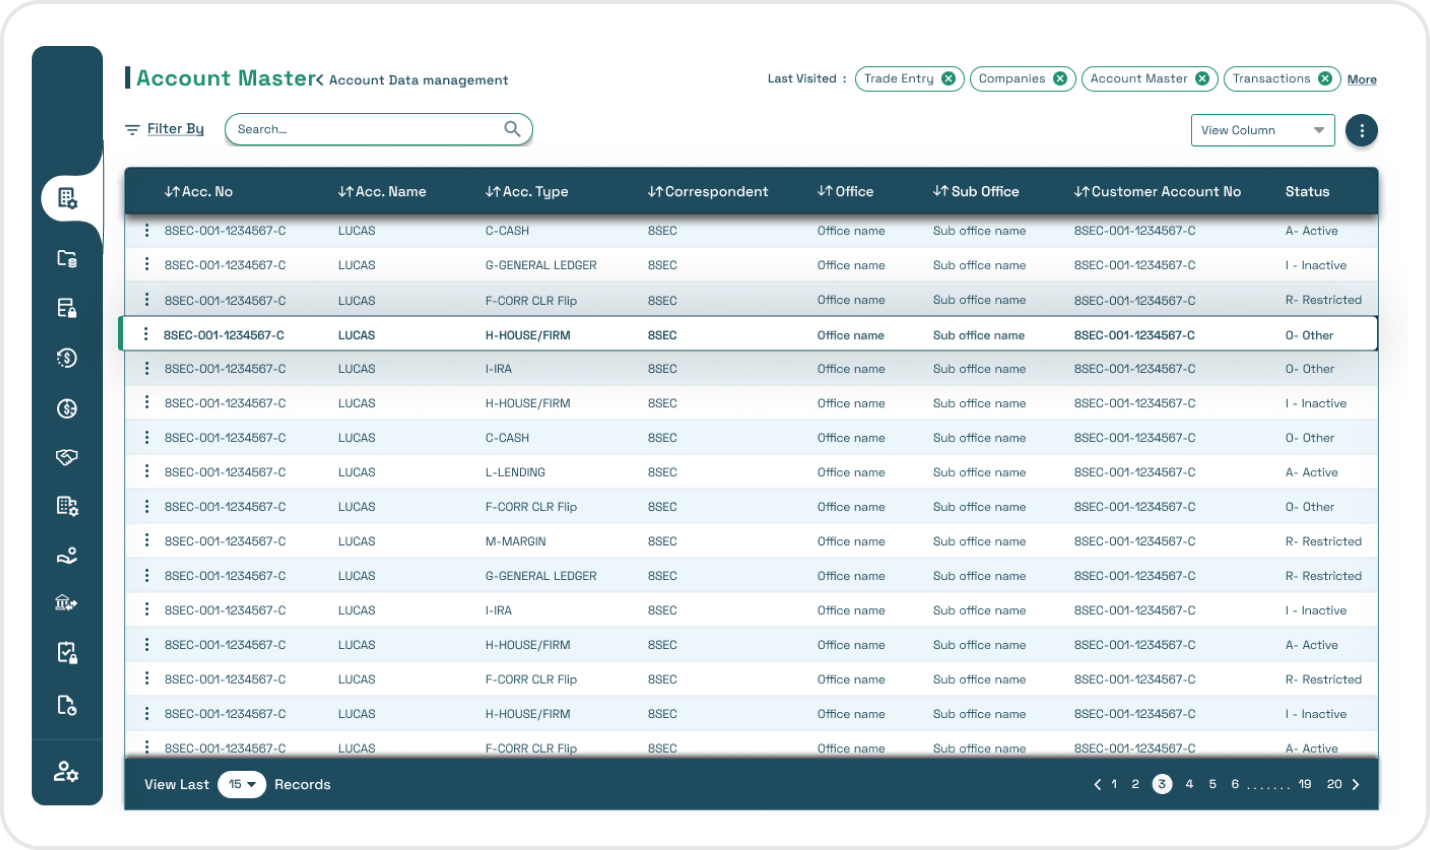Click the M-MARGIN account type cell
Image resolution: width=1430 pixels, height=850 pixels.
tap(516, 541)
